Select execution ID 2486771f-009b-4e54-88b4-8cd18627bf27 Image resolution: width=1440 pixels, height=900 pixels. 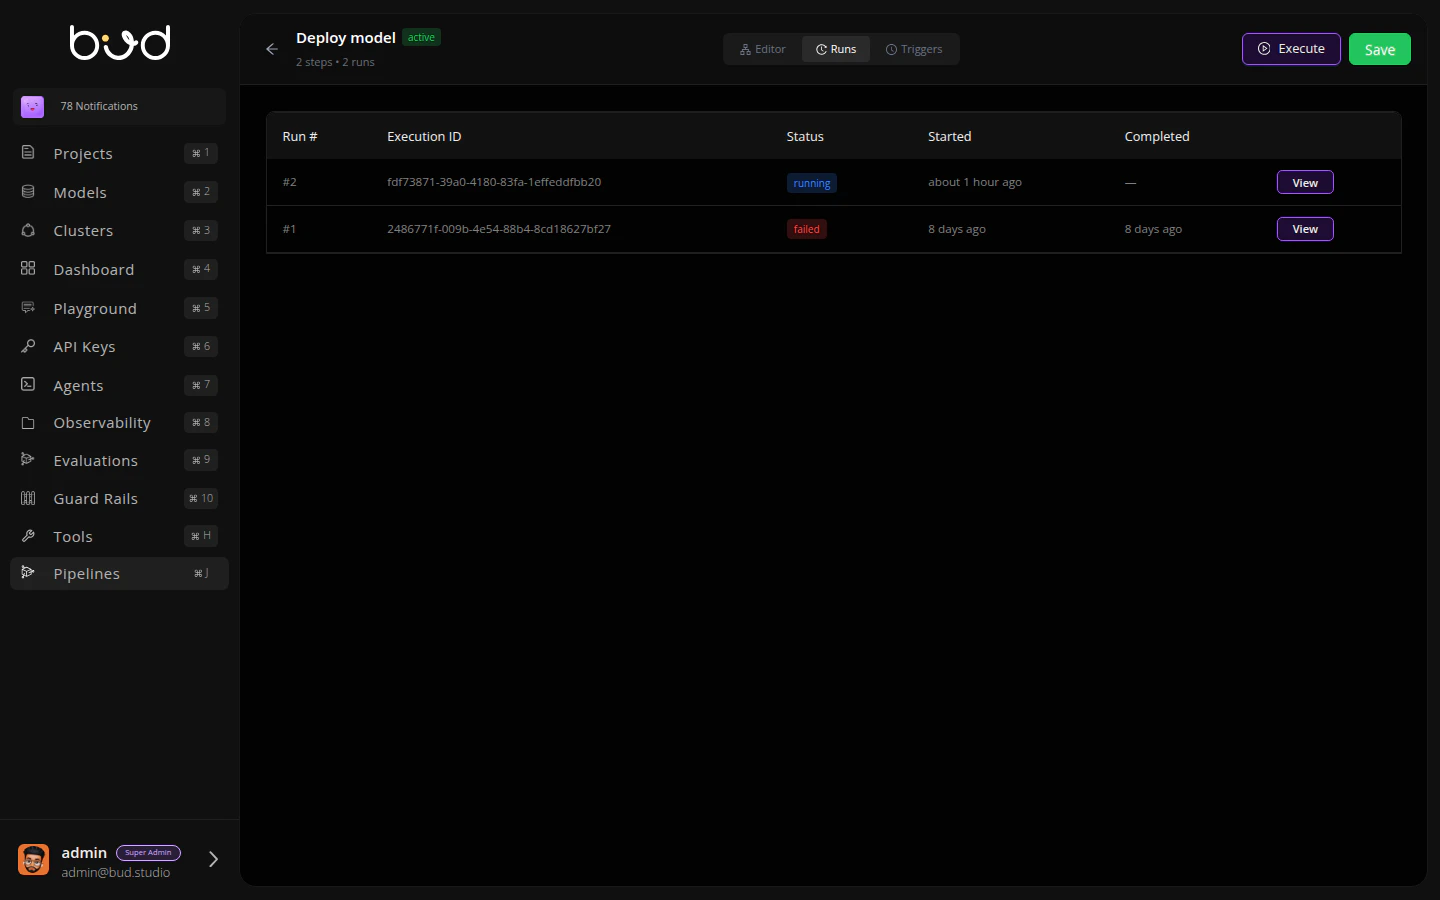pyautogui.click(x=499, y=229)
